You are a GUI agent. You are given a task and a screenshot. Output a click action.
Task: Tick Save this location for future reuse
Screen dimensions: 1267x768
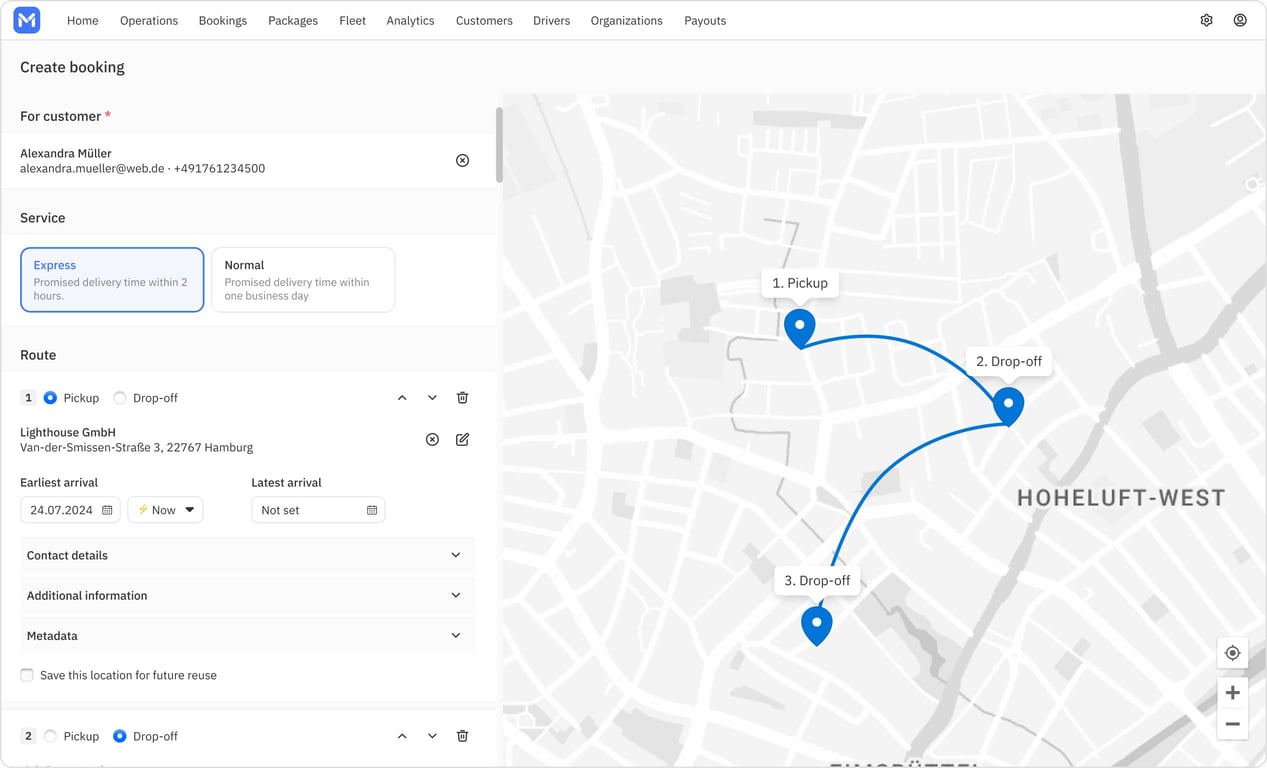[27, 675]
